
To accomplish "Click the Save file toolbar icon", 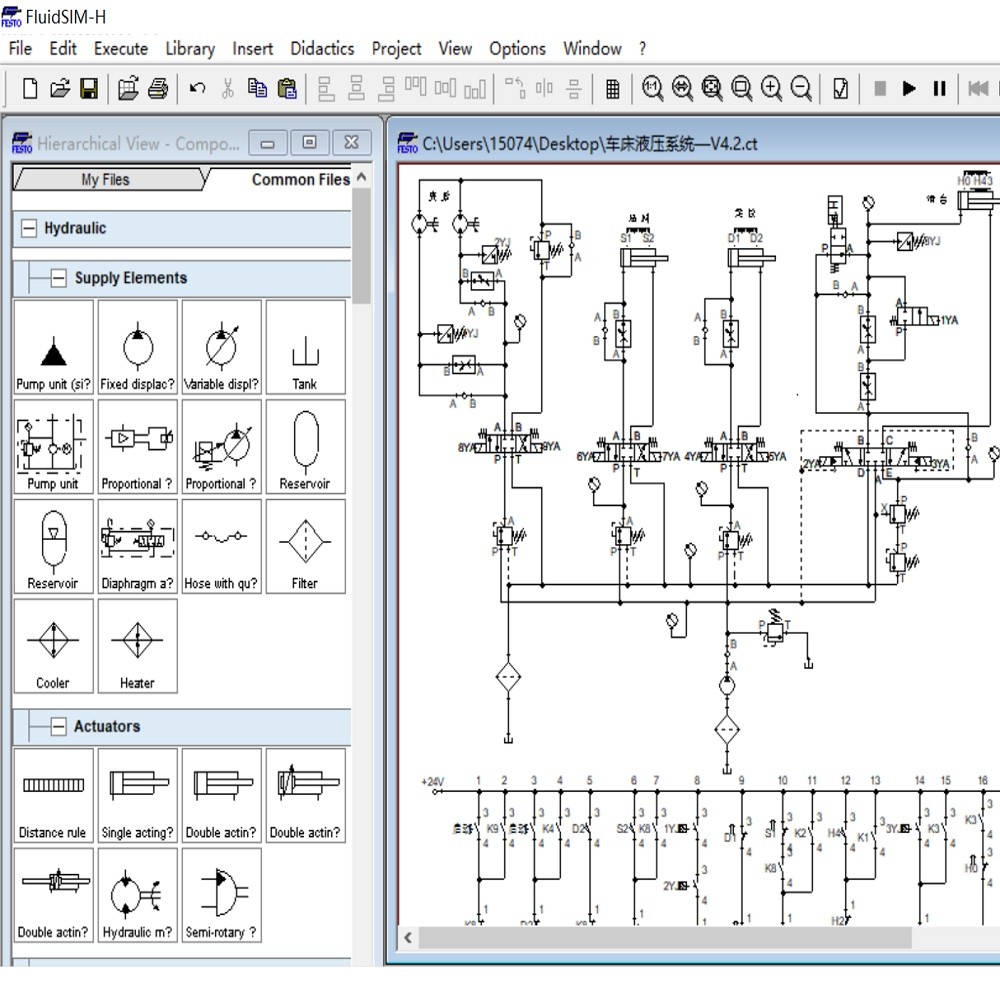I will point(89,89).
